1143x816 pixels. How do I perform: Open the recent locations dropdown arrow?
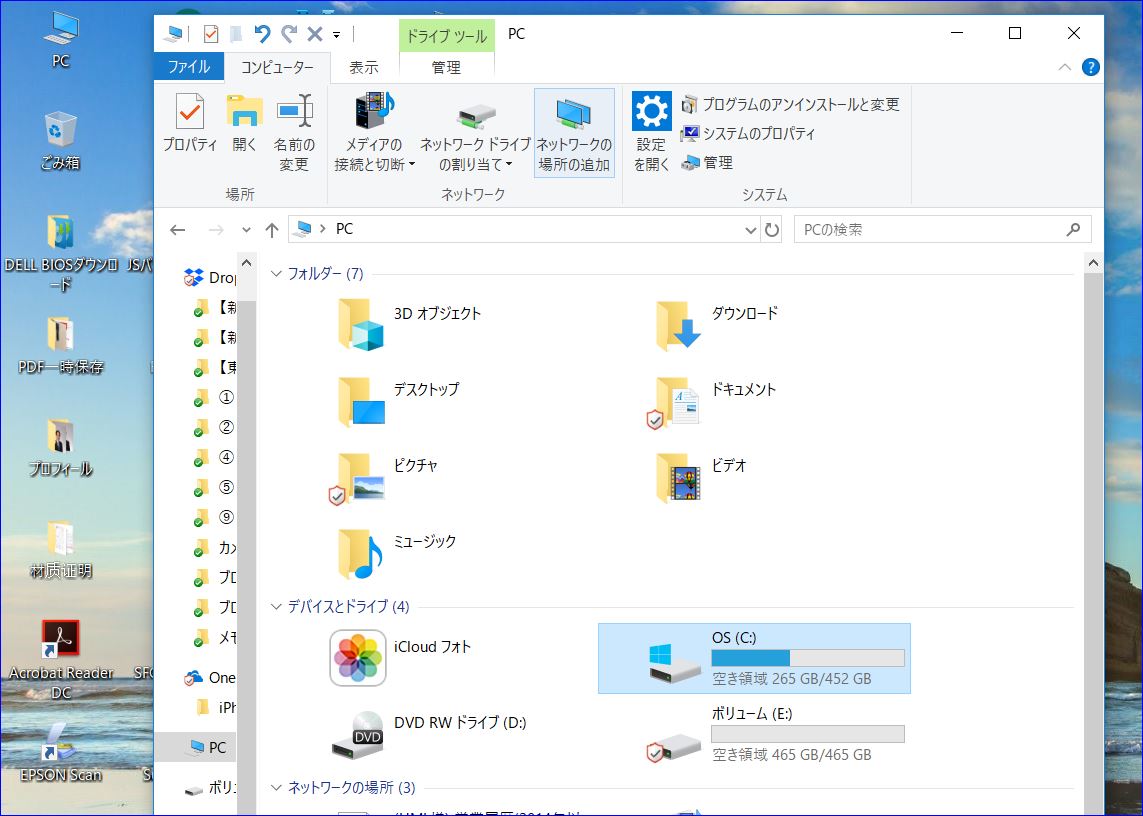click(x=246, y=230)
